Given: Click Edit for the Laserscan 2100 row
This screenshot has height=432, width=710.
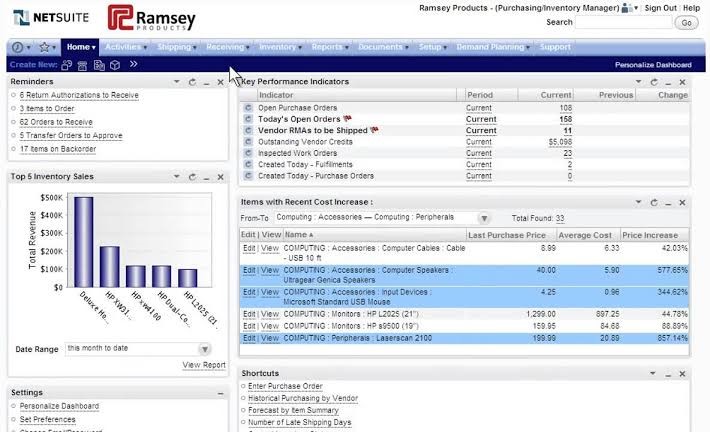Looking at the screenshot, I should tap(249, 338).
